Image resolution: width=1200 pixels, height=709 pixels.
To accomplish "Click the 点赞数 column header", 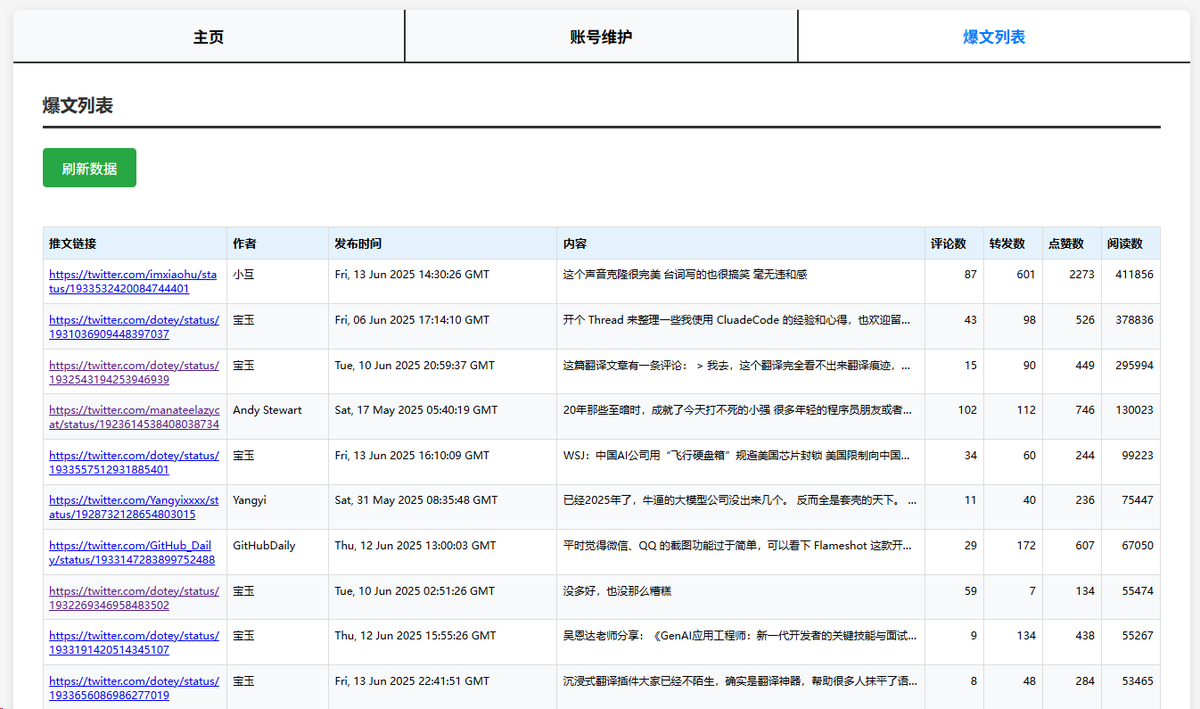I will click(x=1071, y=243).
